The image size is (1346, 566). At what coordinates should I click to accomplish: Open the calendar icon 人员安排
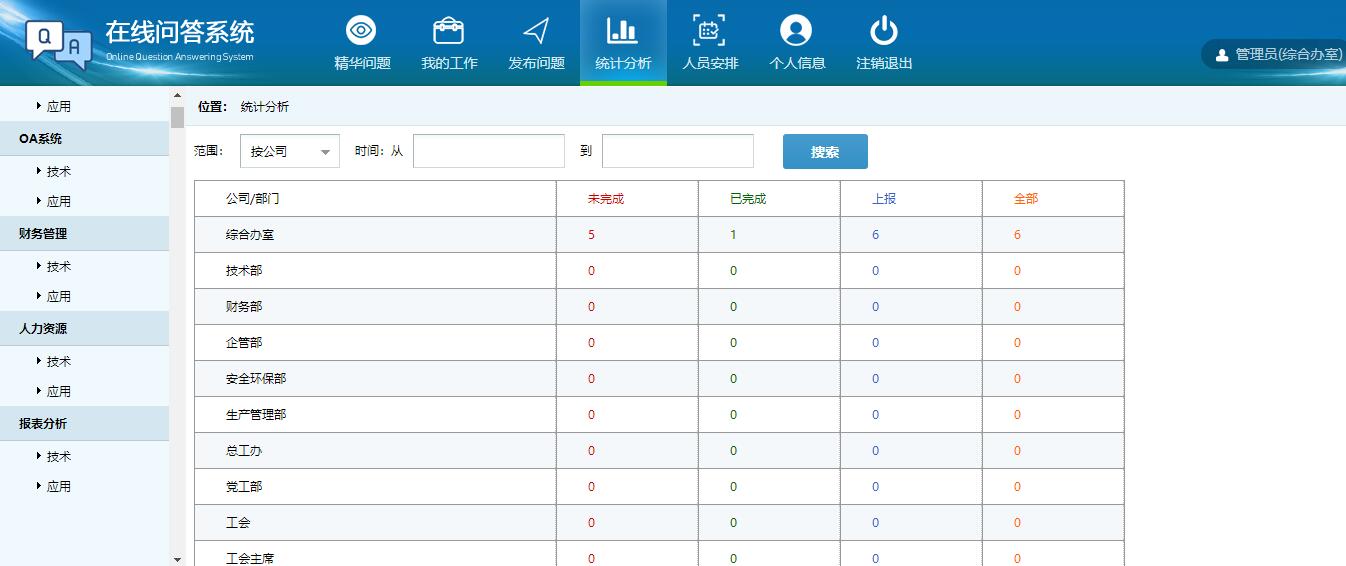pyautogui.click(x=709, y=32)
